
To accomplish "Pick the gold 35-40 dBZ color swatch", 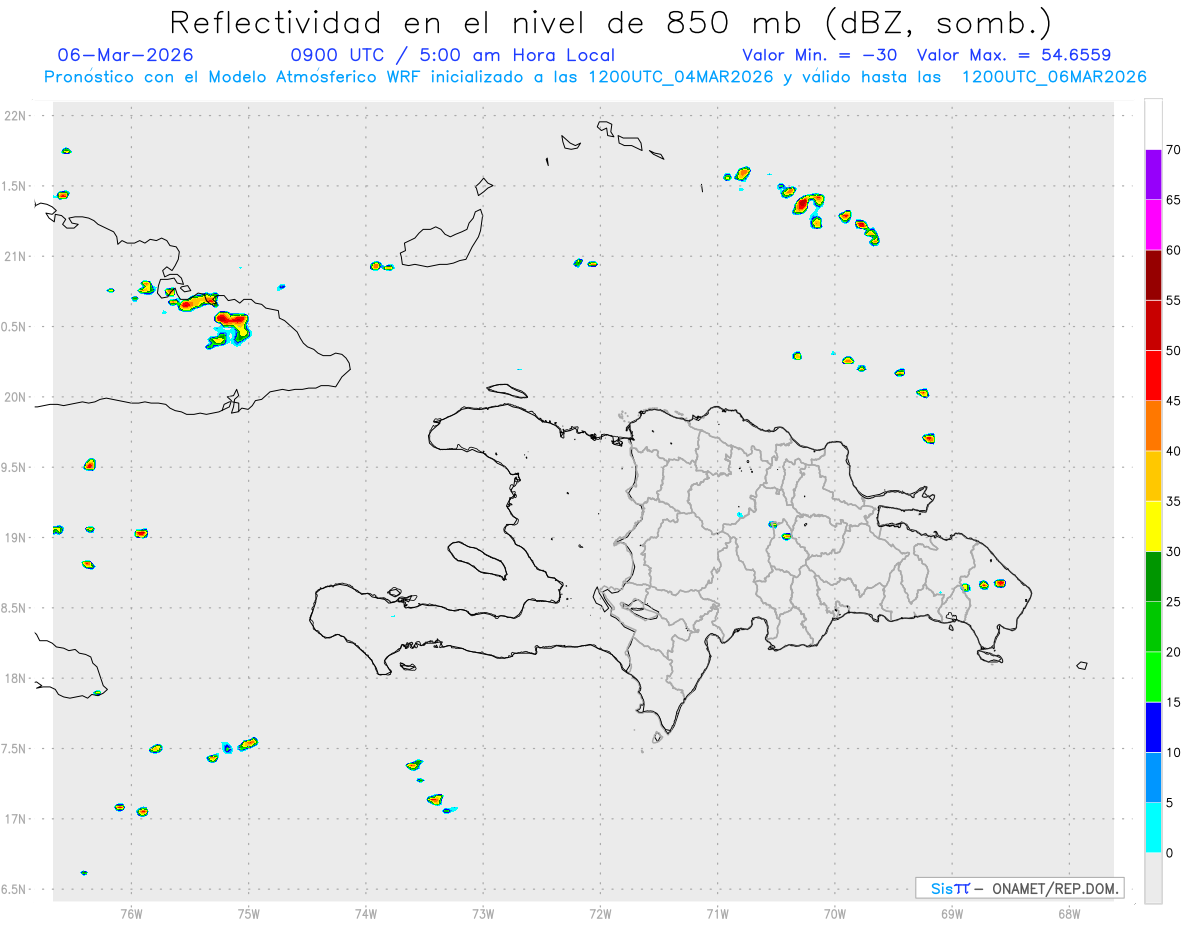I will [1153, 476].
